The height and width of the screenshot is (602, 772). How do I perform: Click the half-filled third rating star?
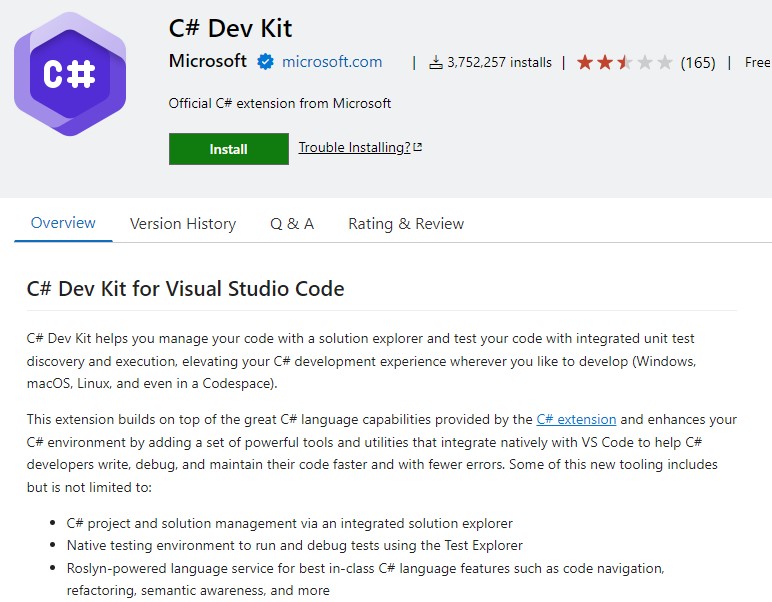pos(625,63)
